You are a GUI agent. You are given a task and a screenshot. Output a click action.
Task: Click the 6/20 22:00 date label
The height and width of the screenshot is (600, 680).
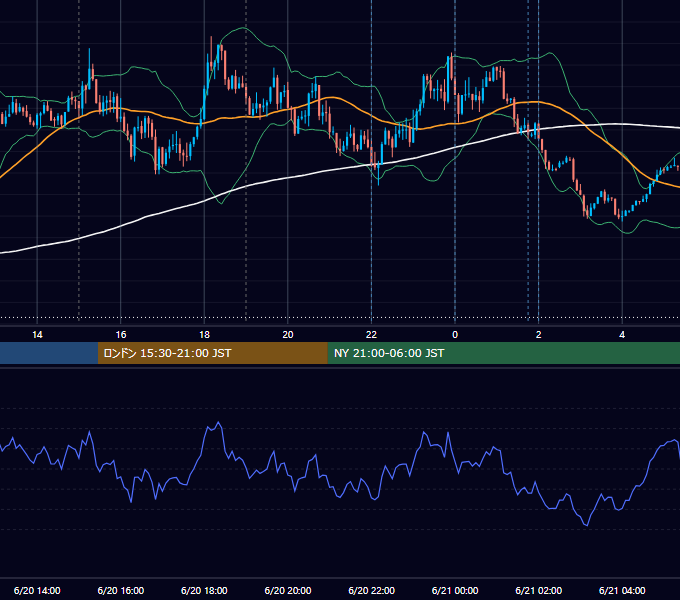click(372, 590)
